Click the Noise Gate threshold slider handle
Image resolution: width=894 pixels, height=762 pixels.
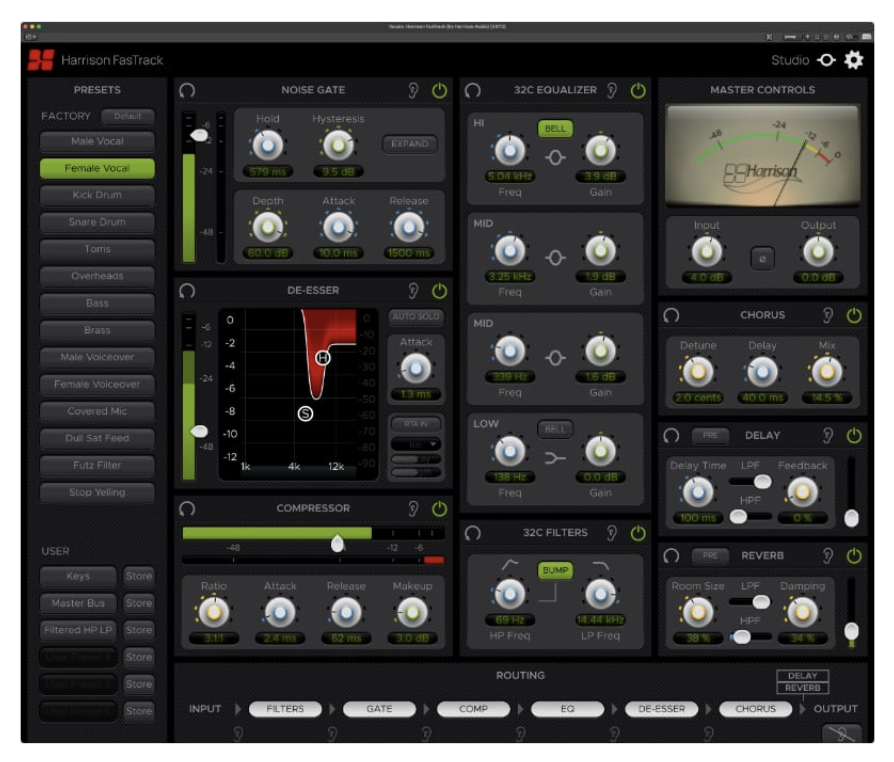199,135
